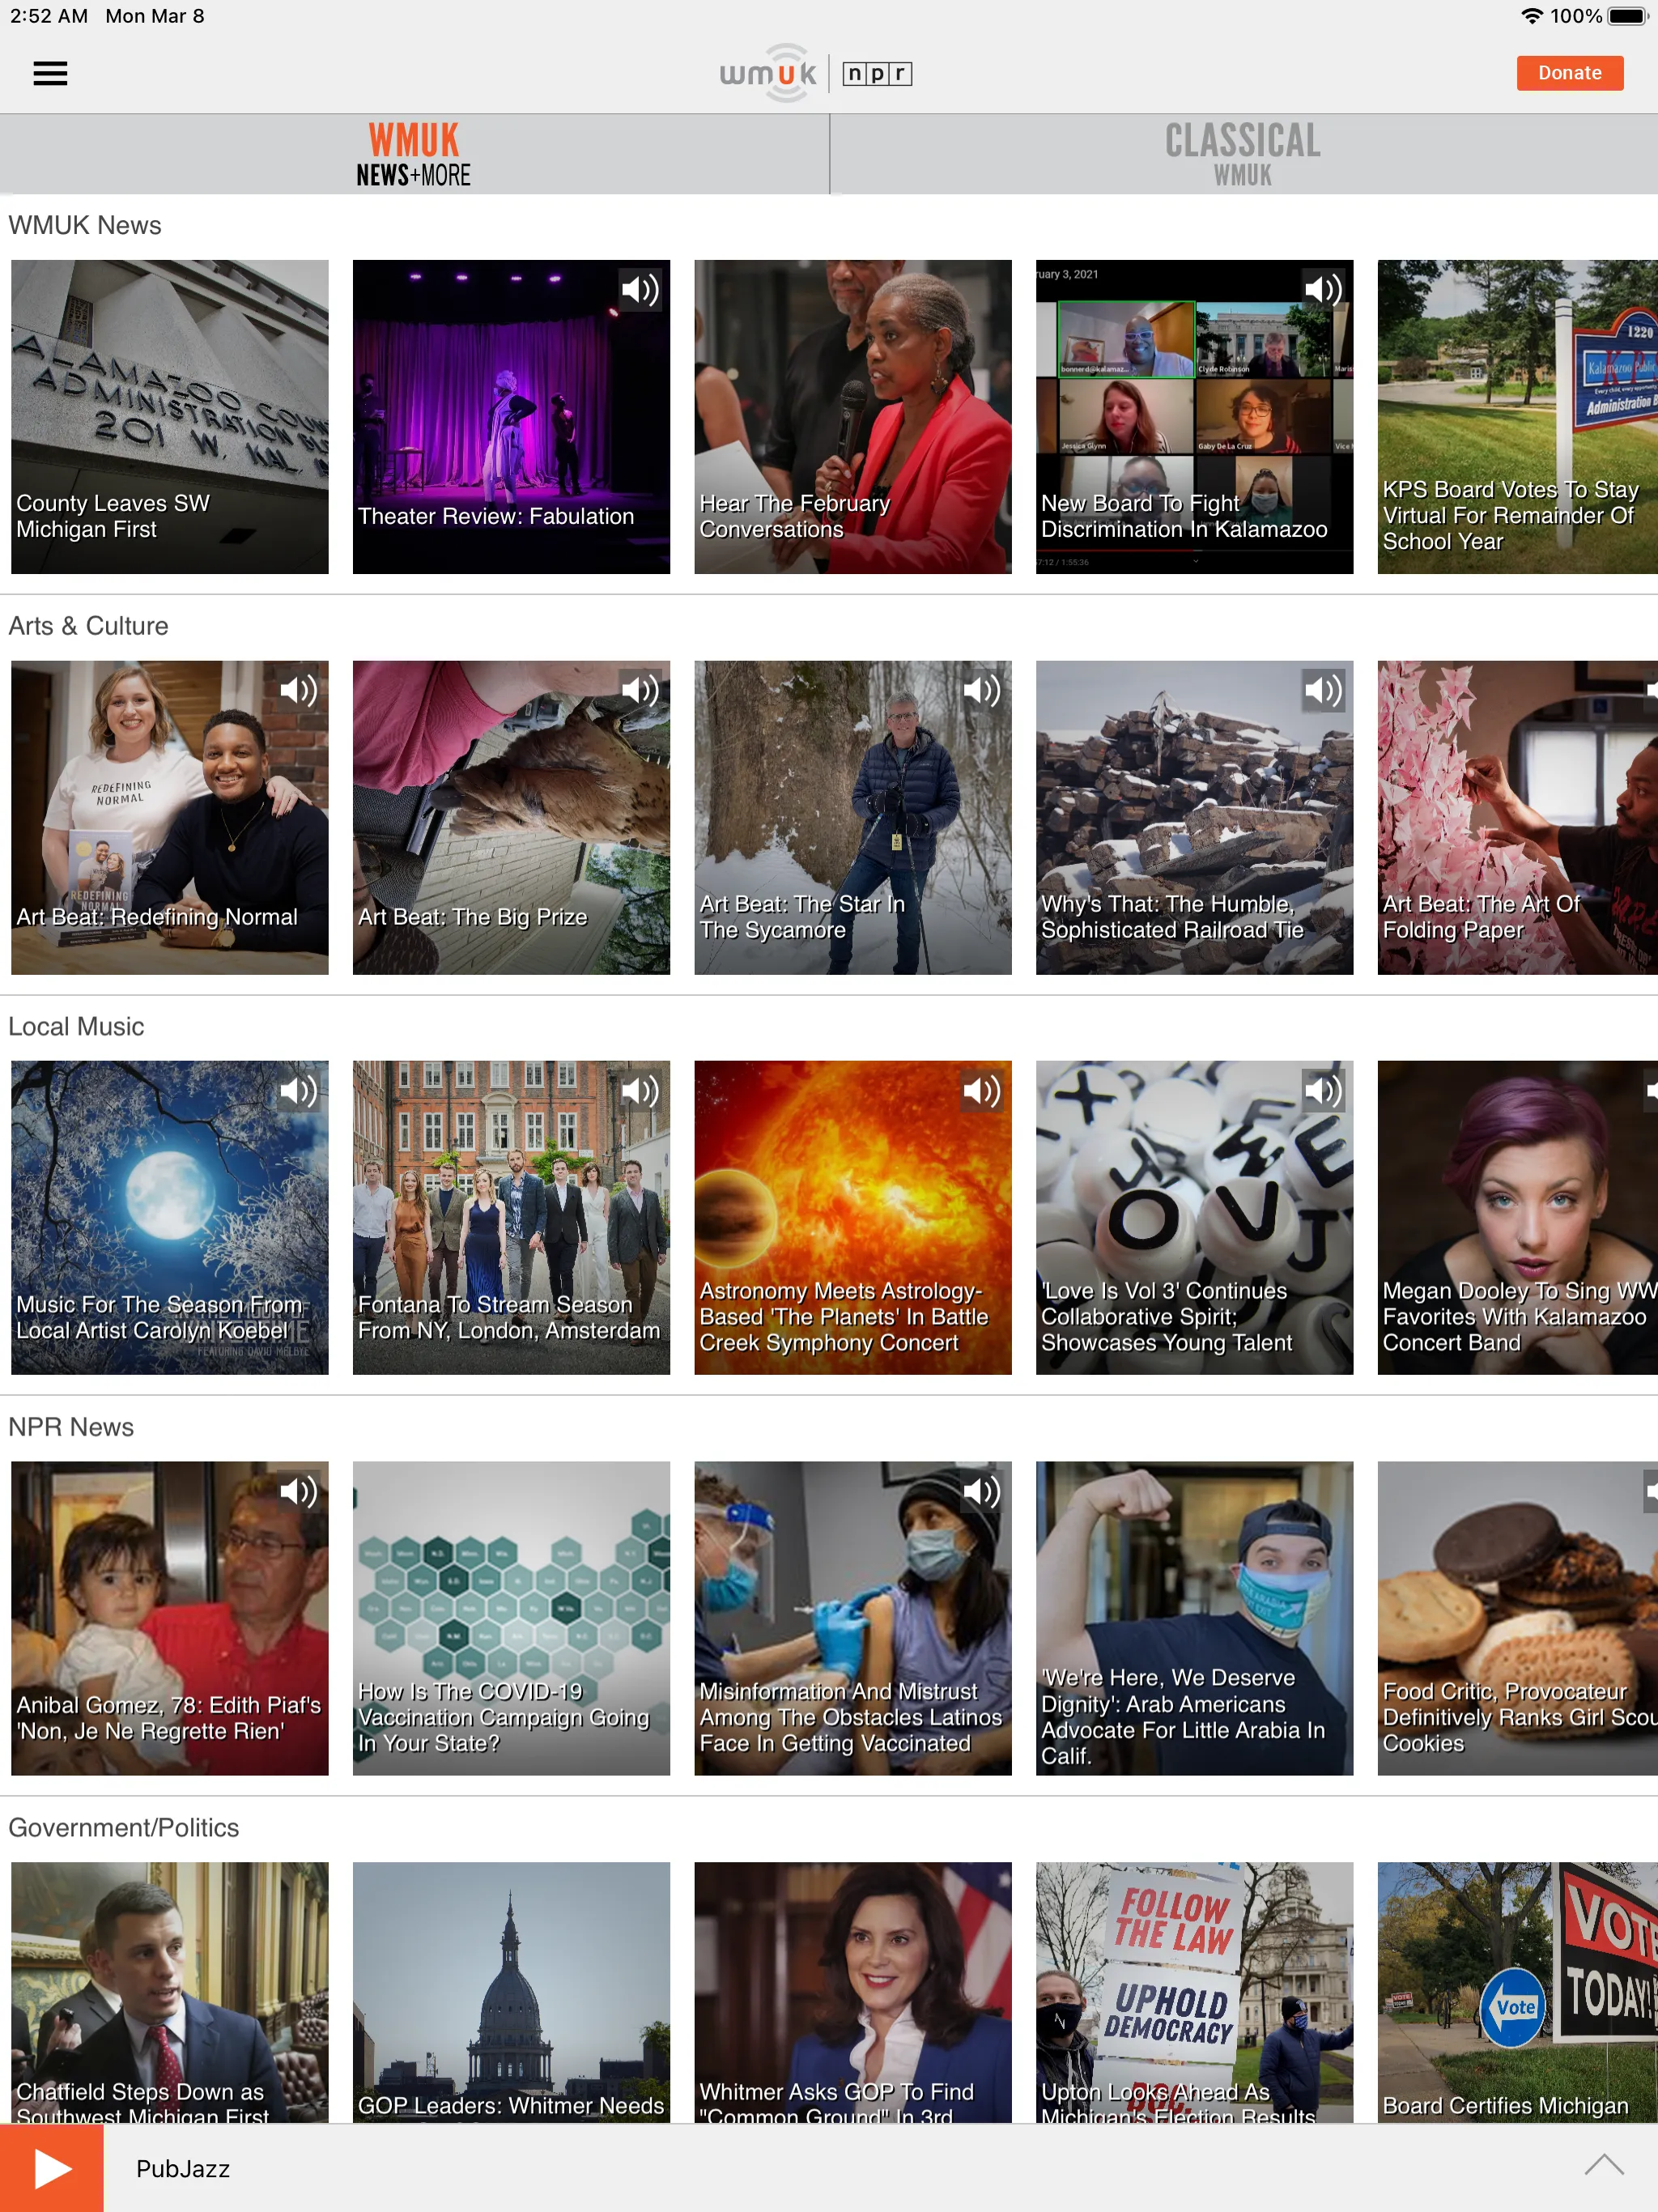This screenshot has width=1658, height=2212.
Task: Select WMUK News More tab
Action: 414,153
